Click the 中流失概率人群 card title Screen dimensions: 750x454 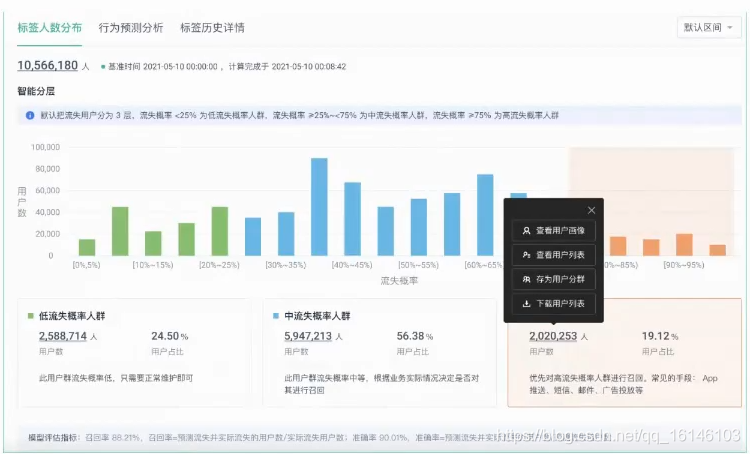coord(317,316)
